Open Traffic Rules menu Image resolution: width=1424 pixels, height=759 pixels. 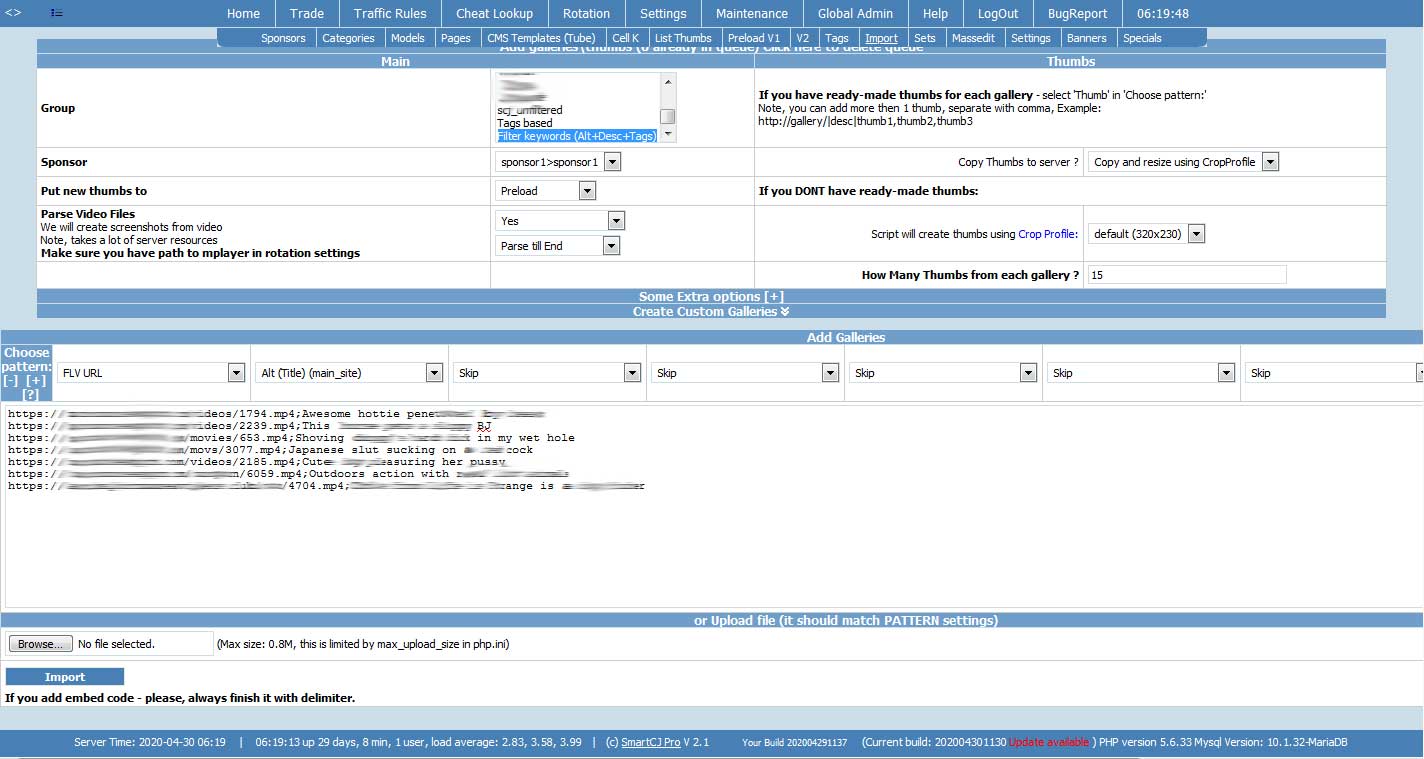coord(390,13)
